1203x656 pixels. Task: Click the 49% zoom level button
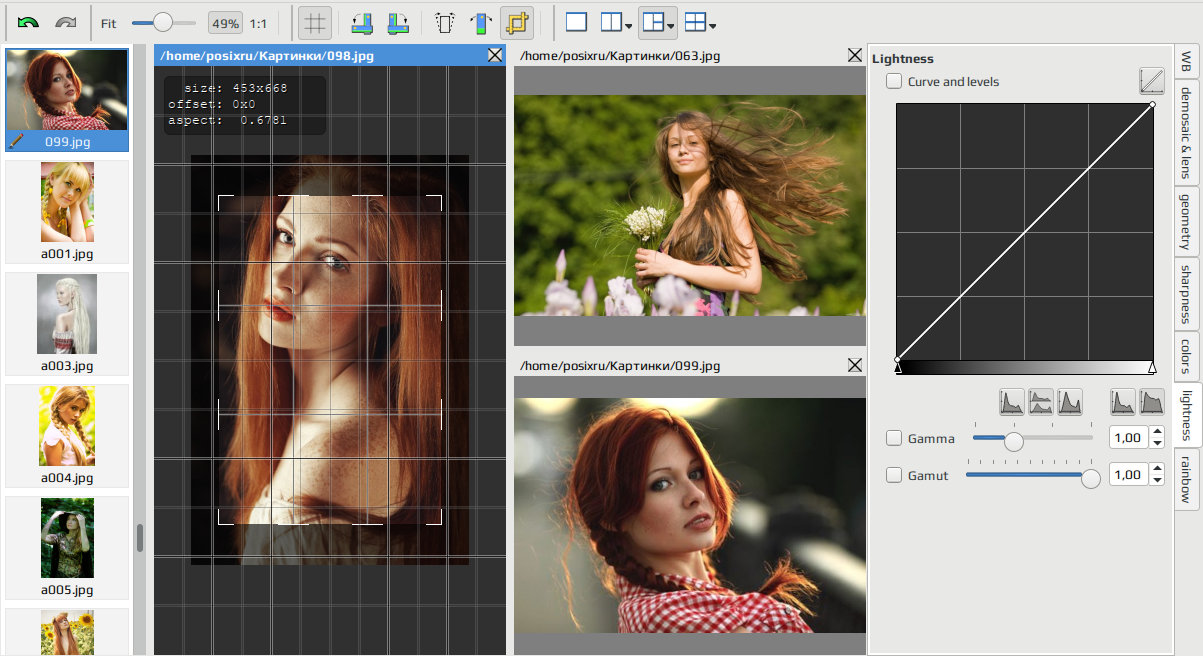point(224,23)
